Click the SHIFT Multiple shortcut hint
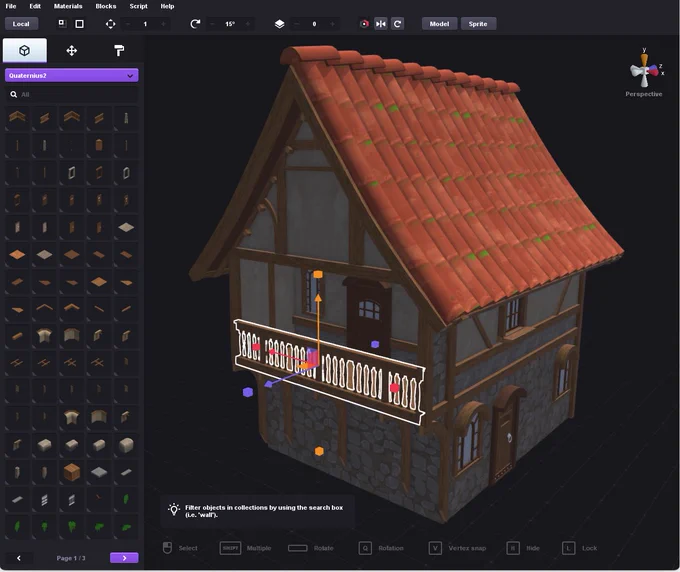Image resolution: width=680 pixels, height=572 pixels. tap(245, 548)
